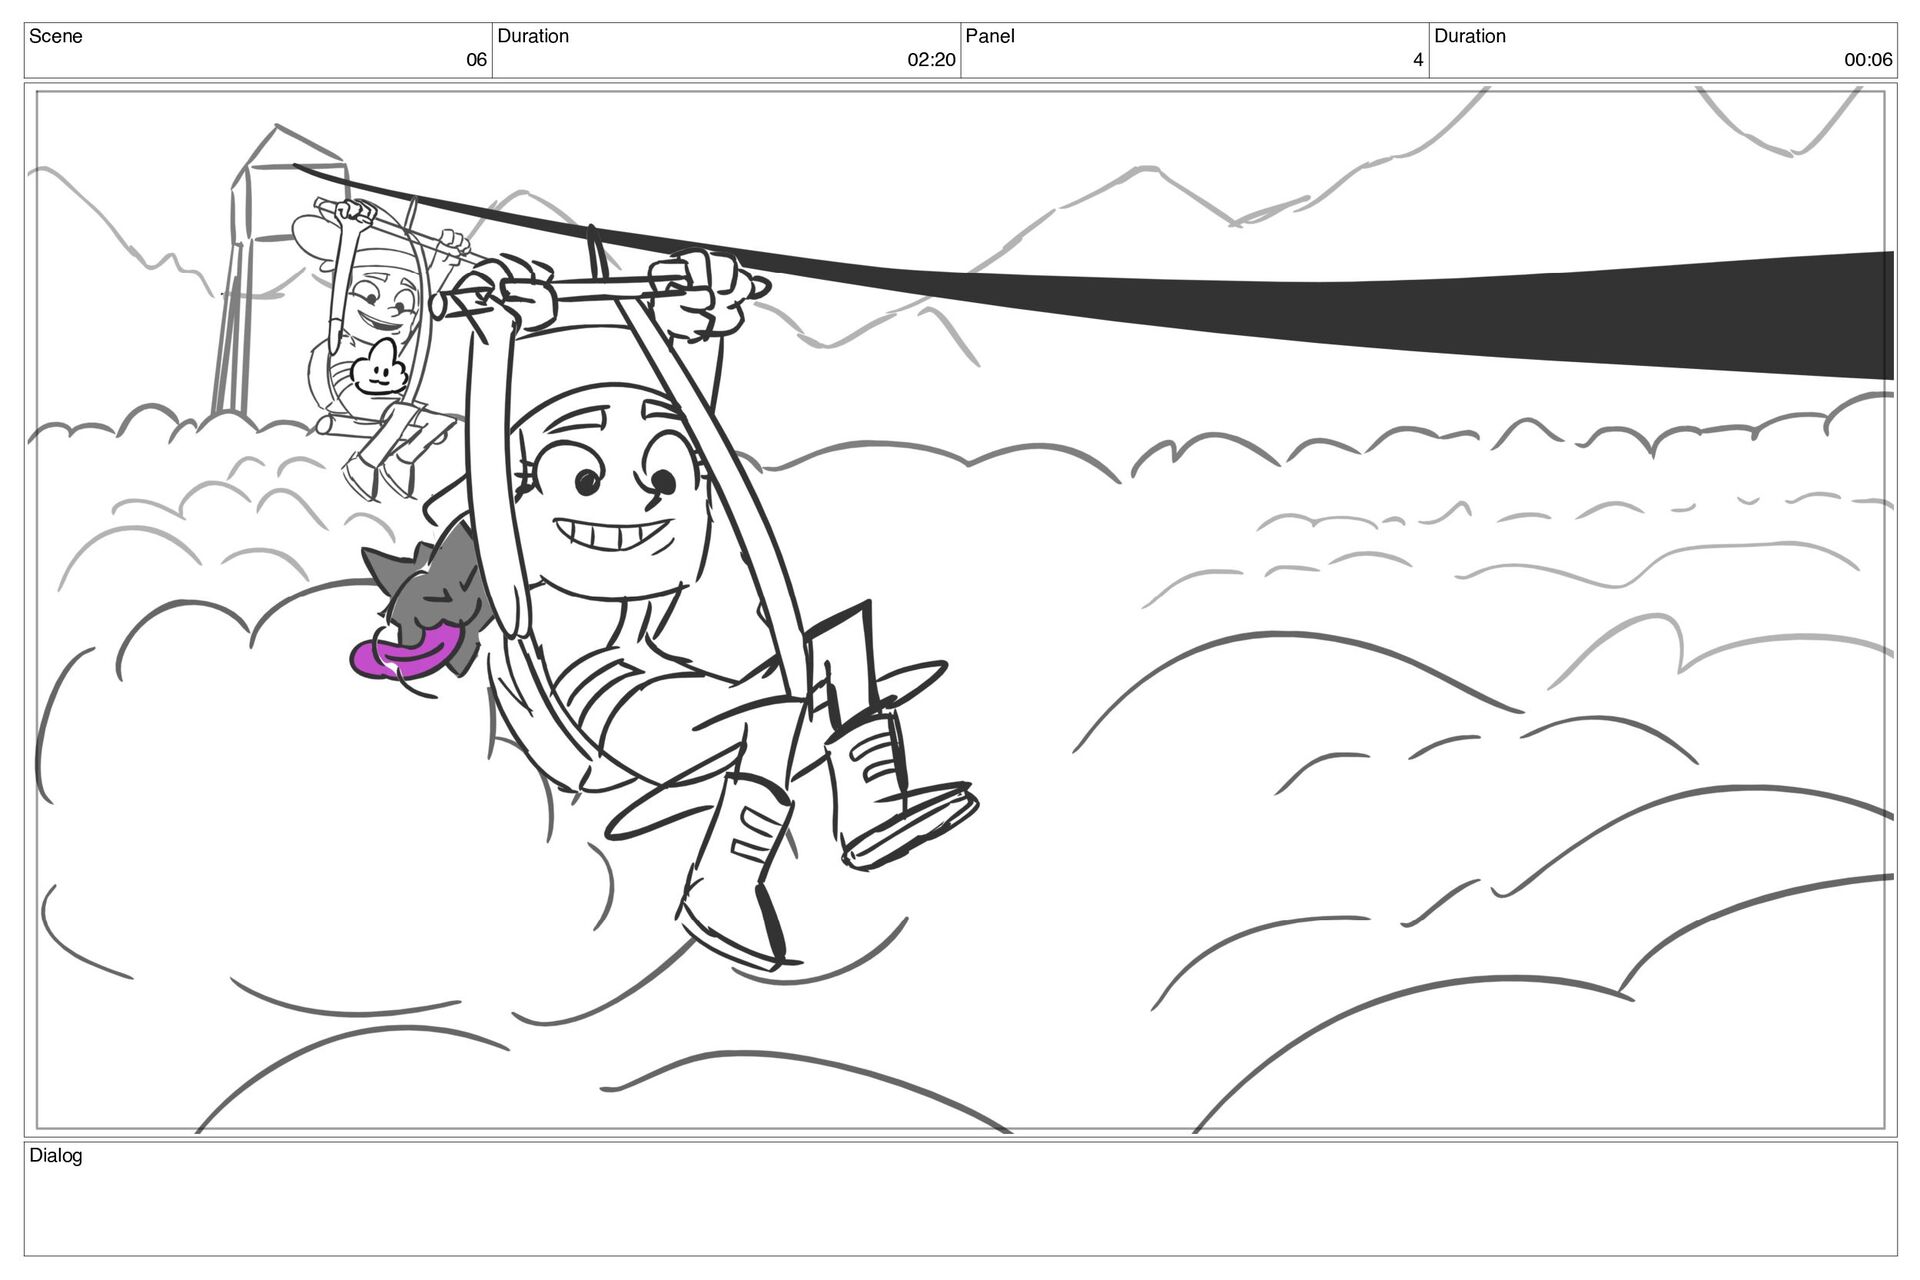This screenshot has width=1920, height=1280.
Task: Click the scene Duration label beside Scene
Action: pyautogui.click(x=533, y=36)
